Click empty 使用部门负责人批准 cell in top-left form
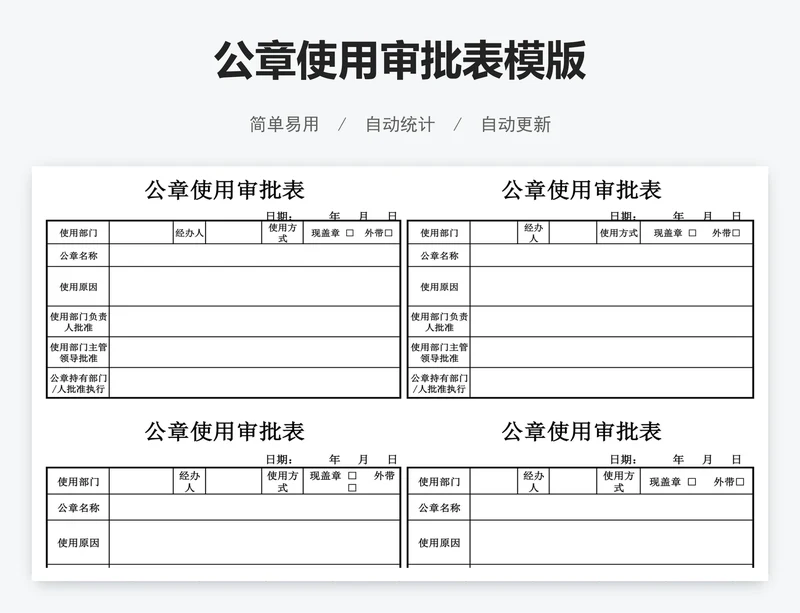The image size is (800, 613). pos(254,322)
